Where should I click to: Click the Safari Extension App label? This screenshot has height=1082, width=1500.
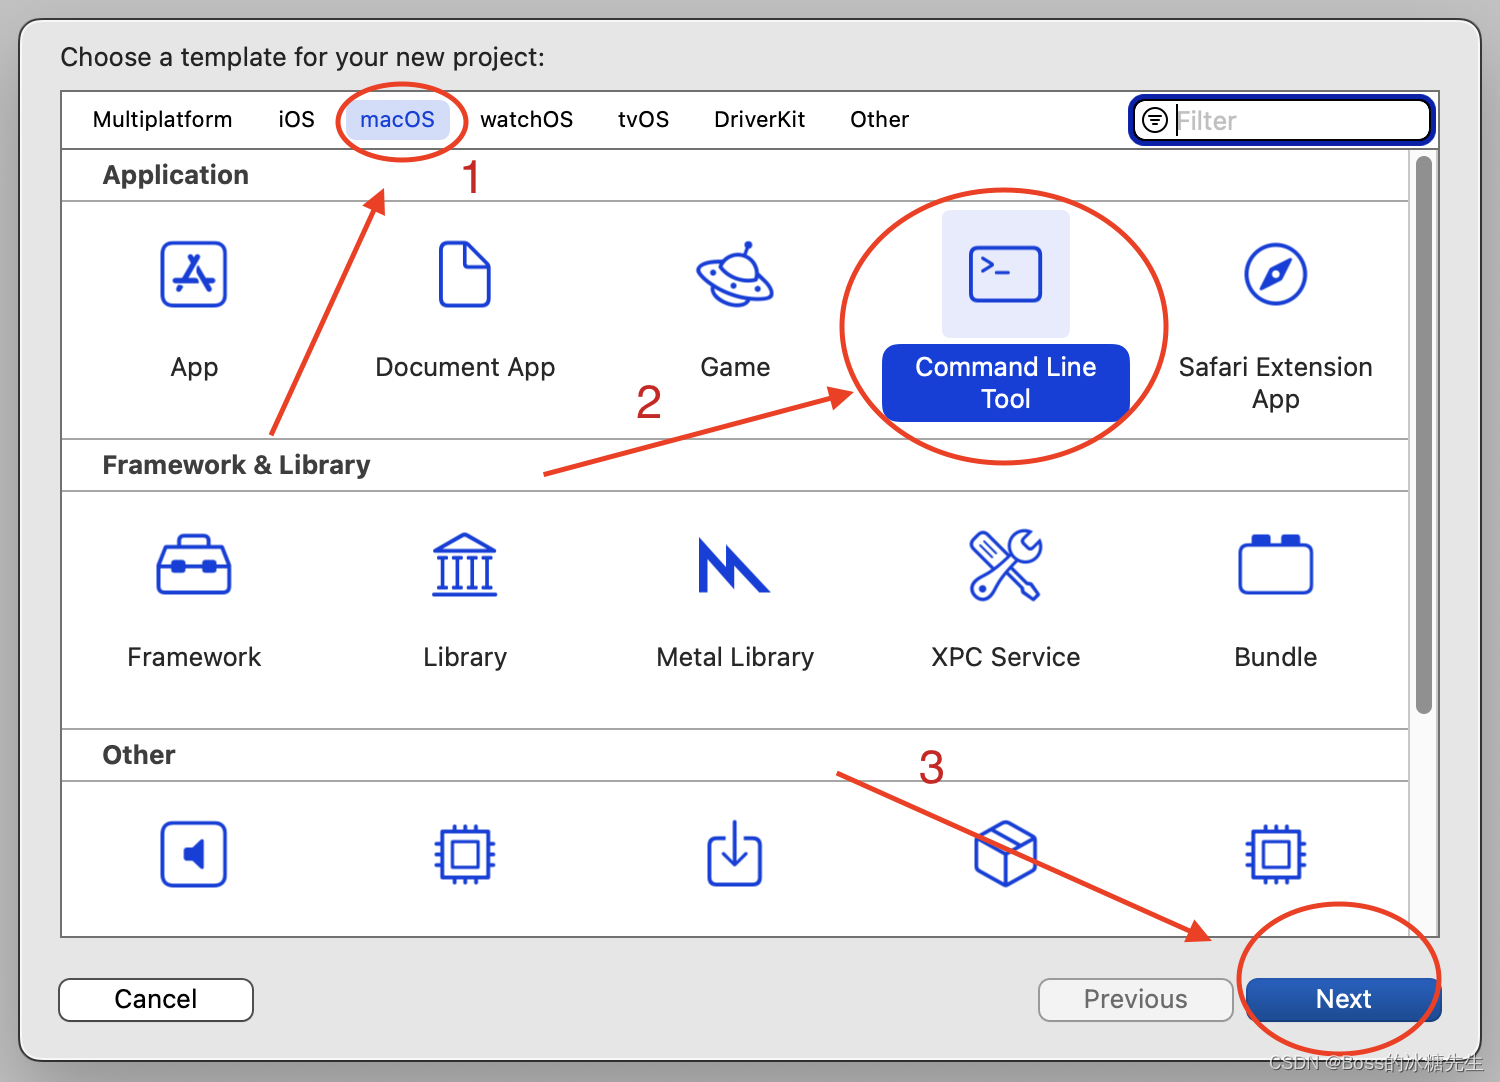coord(1276,383)
